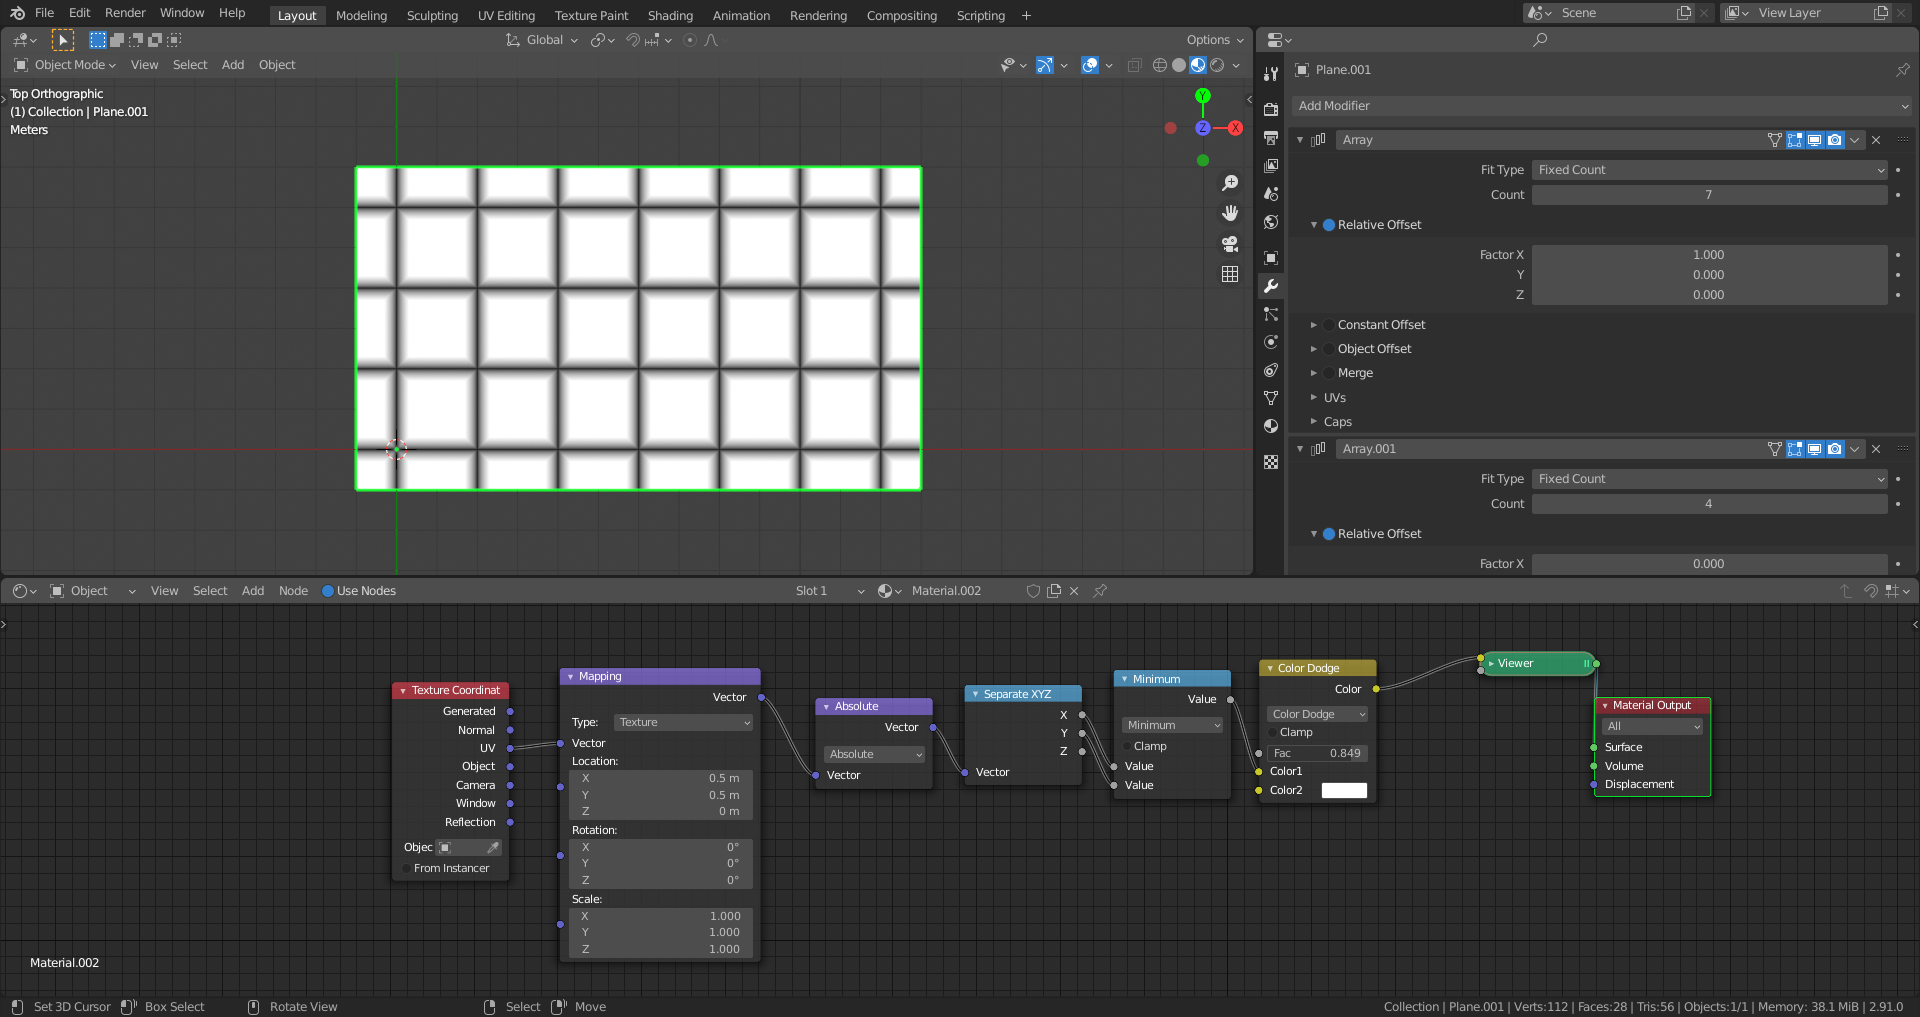Screen dimensions: 1920x1017
Task: Toggle Array.001 modifier edit mode display
Action: coord(1795,449)
